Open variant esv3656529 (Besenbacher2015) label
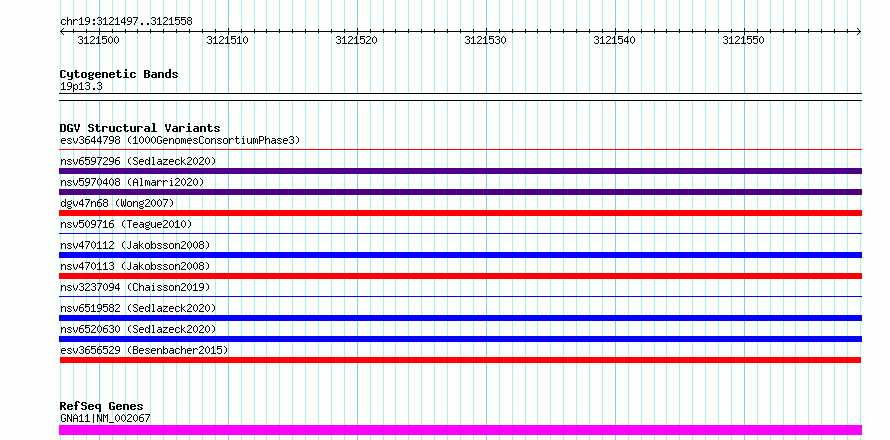Image resolution: width=890 pixels, height=440 pixels. click(x=144, y=350)
